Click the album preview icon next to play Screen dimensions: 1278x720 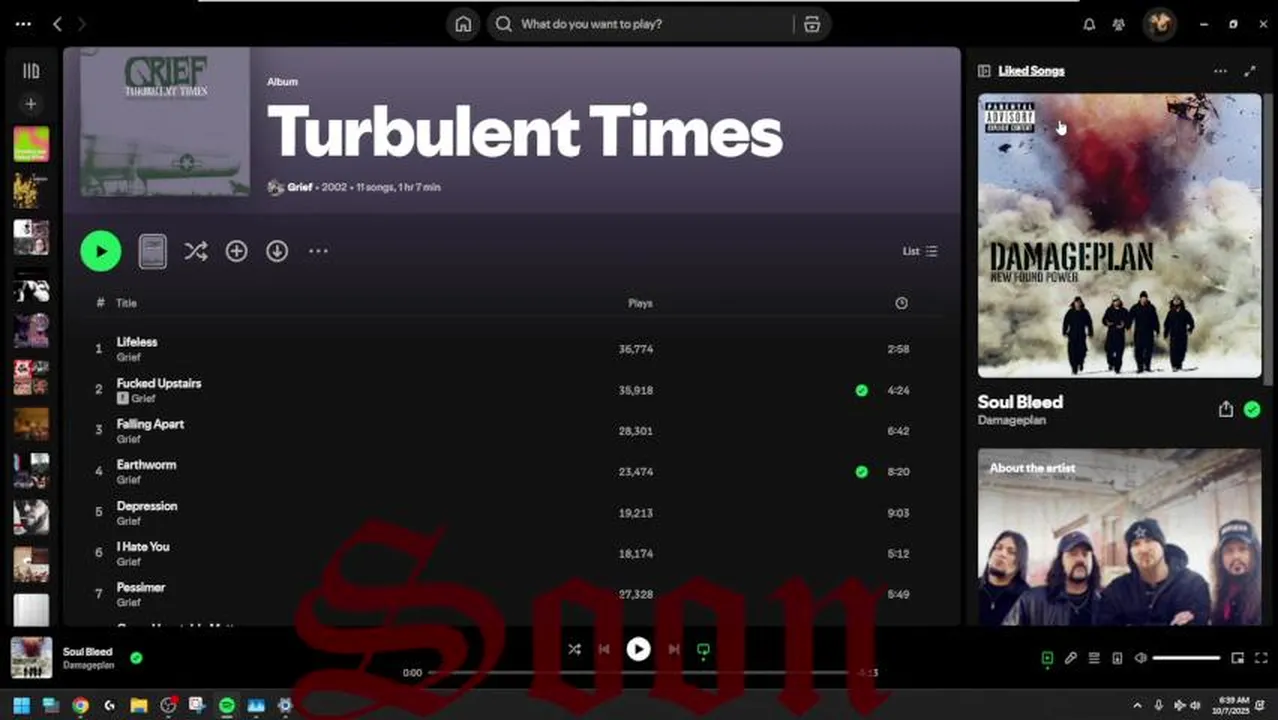(x=152, y=251)
